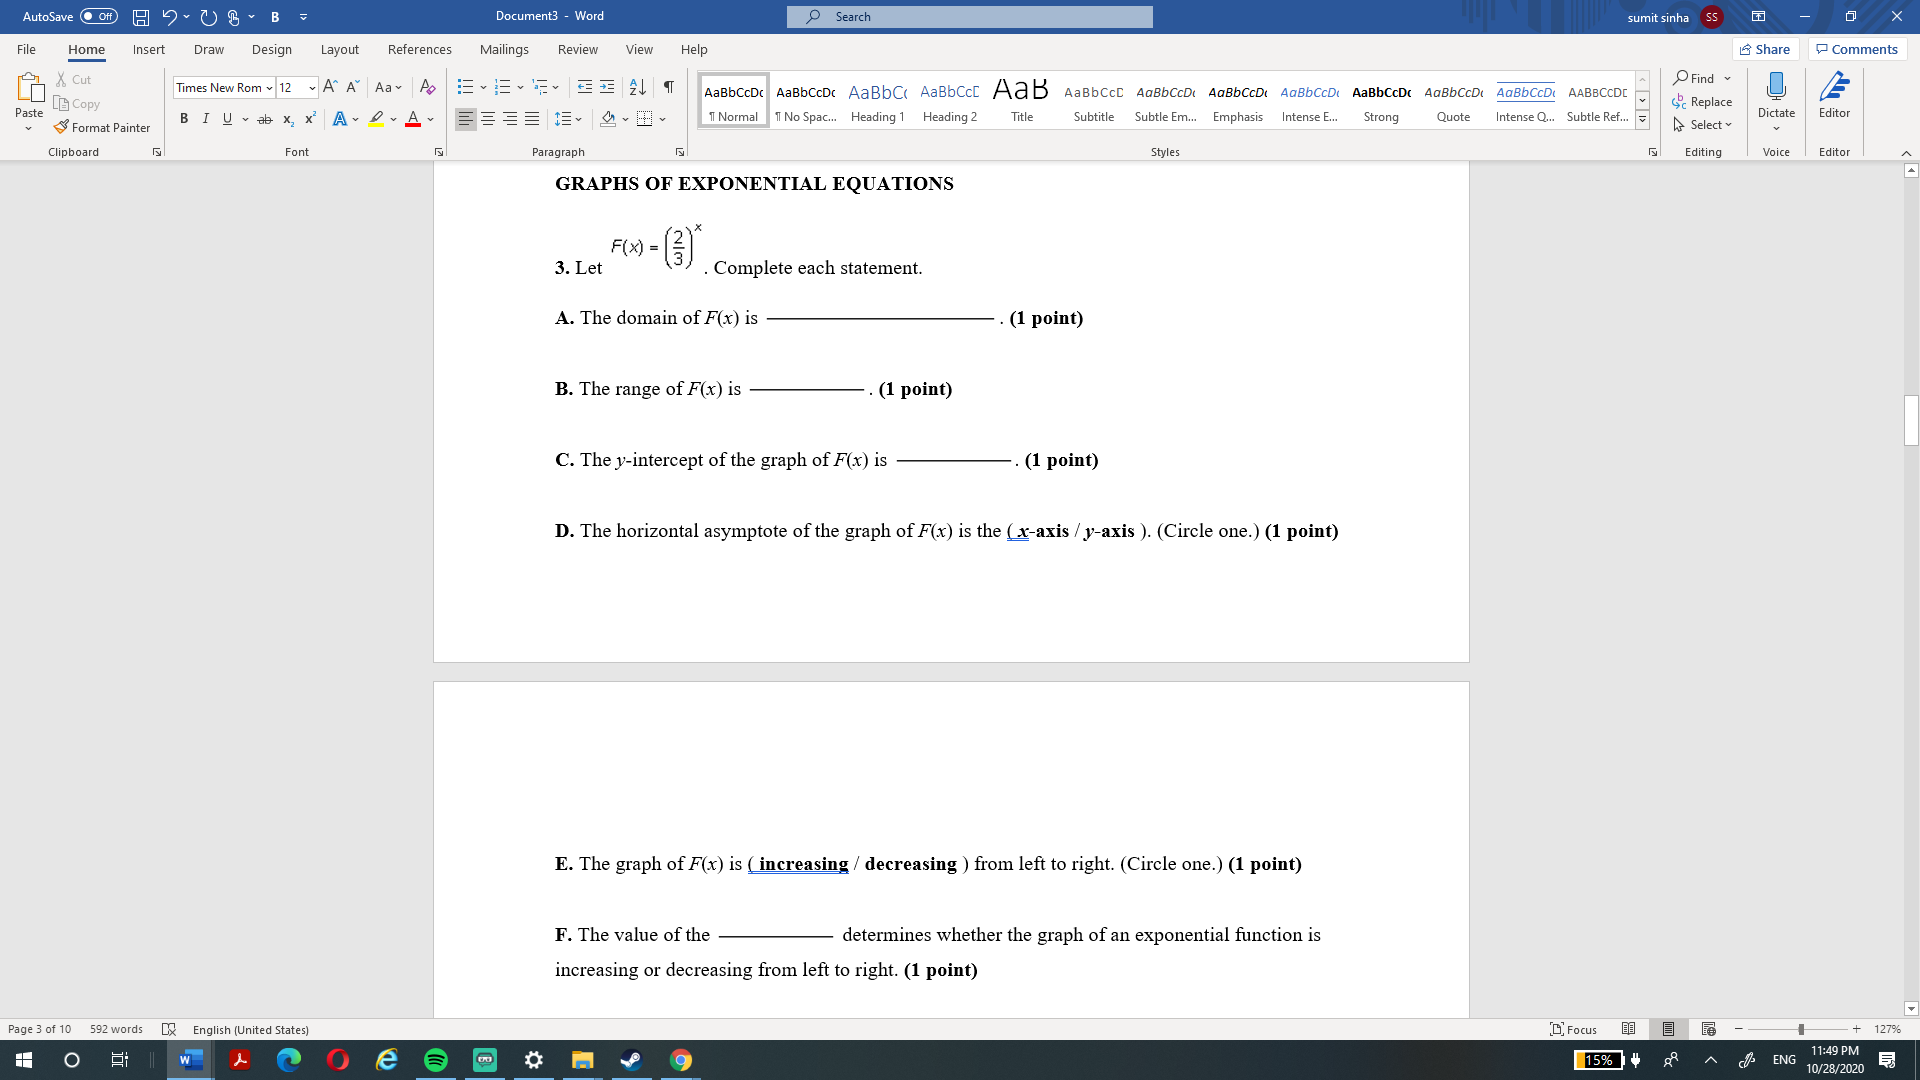Click the Increase Indent icon

click(x=607, y=87)
